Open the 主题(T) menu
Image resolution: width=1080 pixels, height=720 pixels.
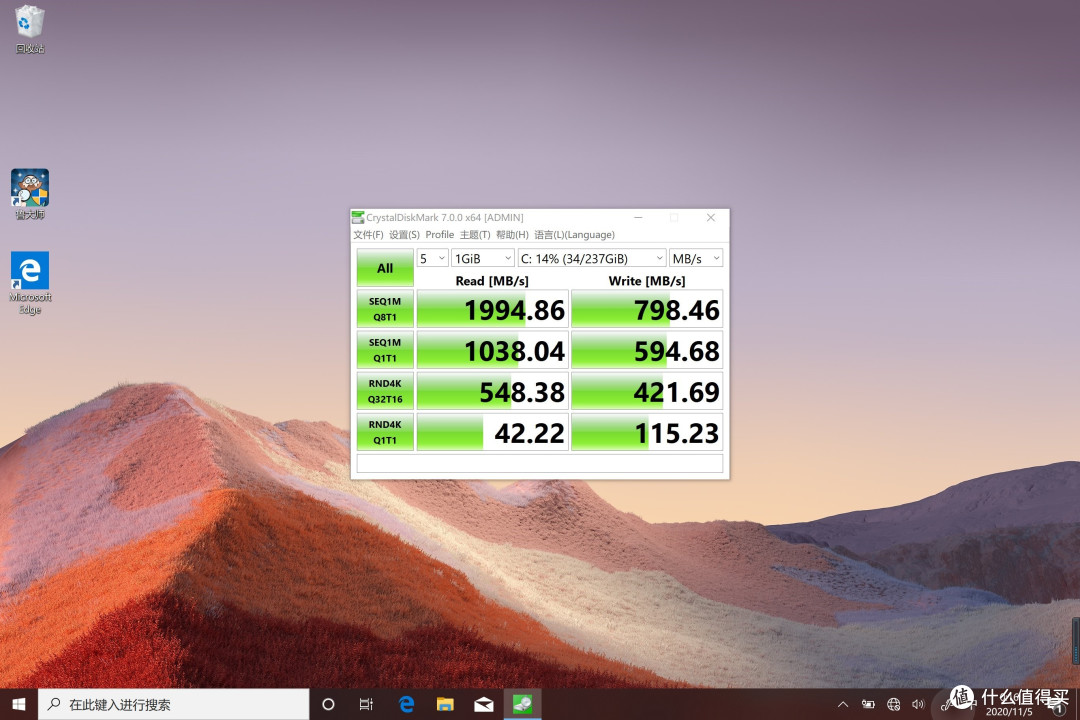pos(475,235)
